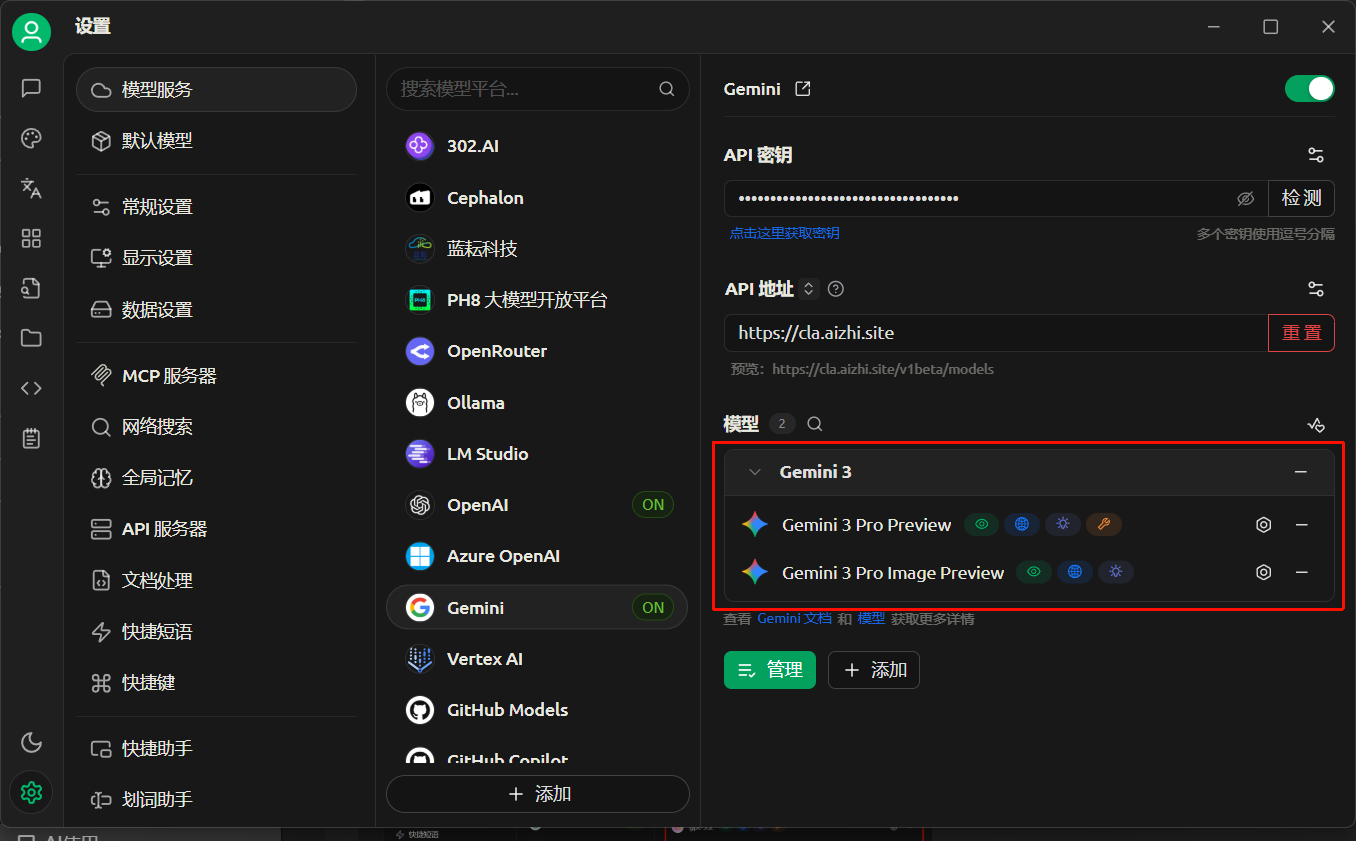The image size is (1356, 841).
Task: Open the user avatar profile
Action: tap(31, 32)
